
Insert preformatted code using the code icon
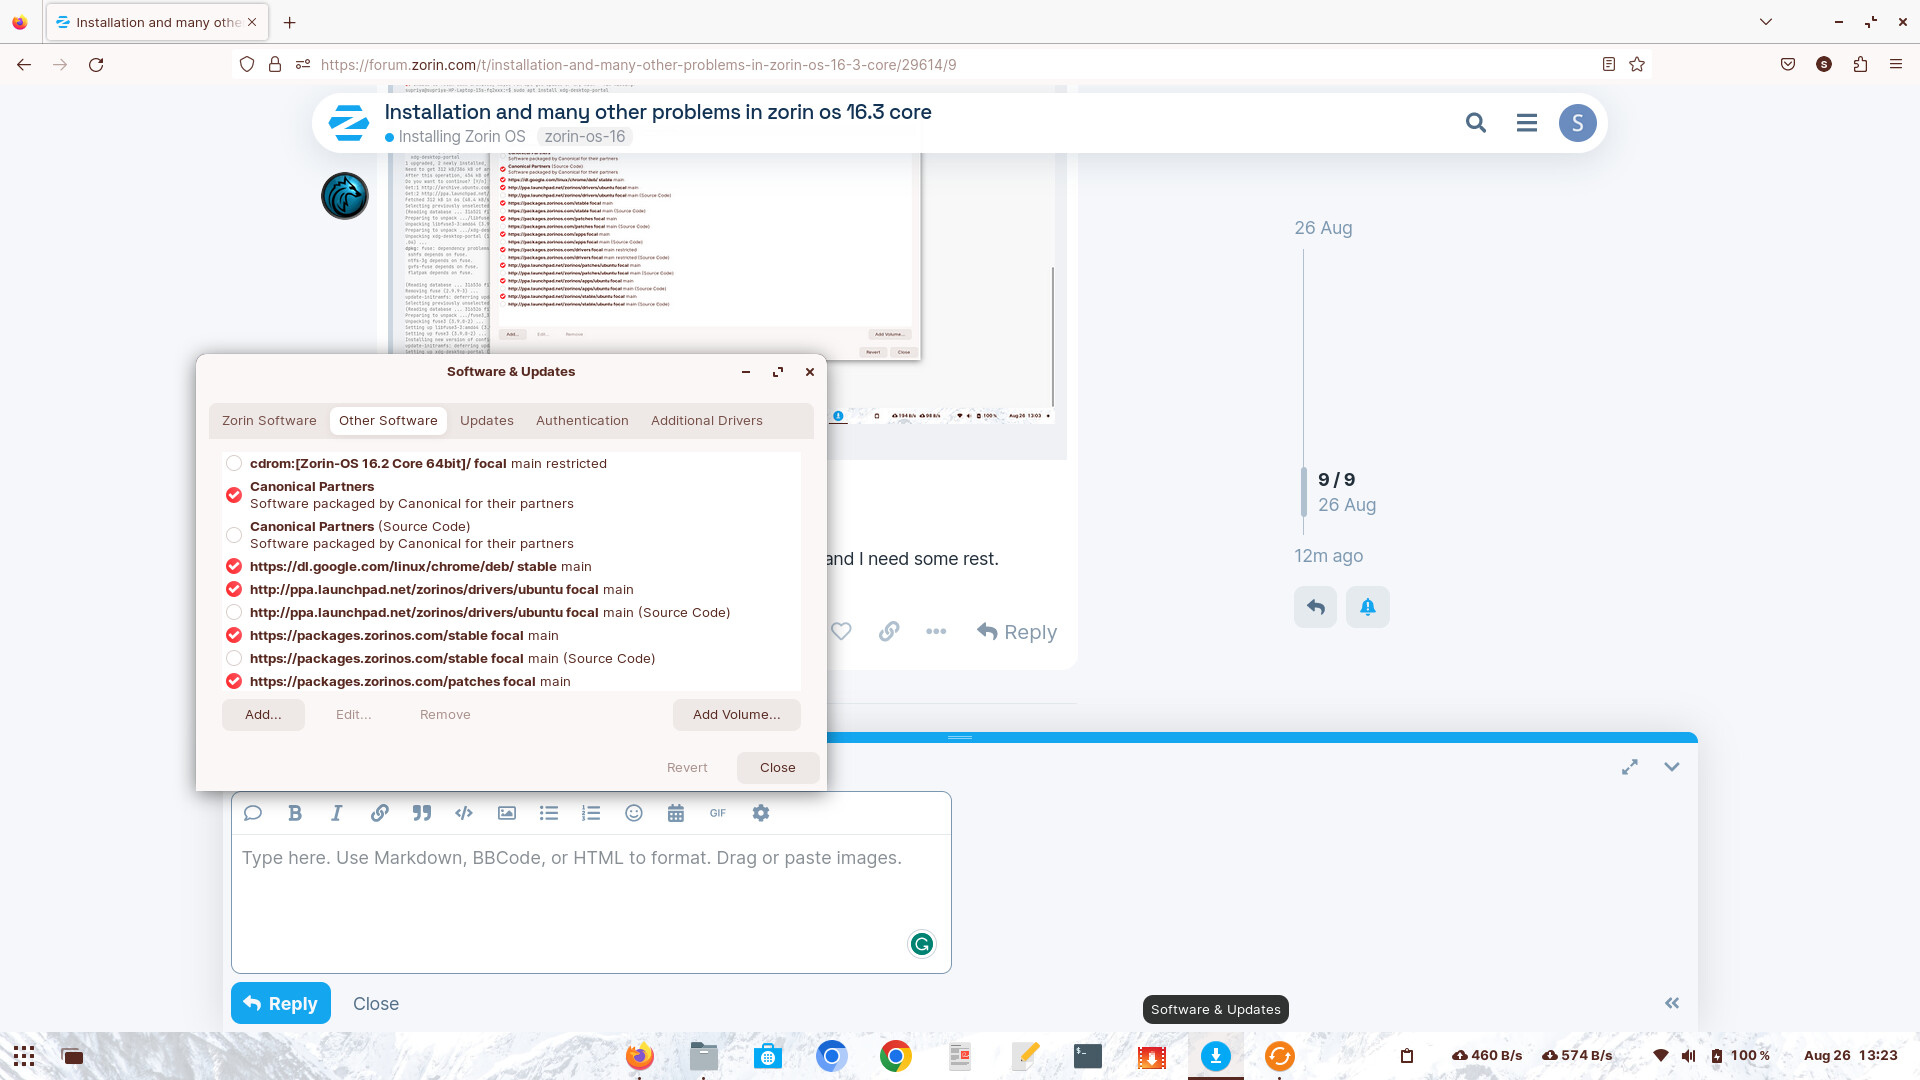(x=464, y=813)
